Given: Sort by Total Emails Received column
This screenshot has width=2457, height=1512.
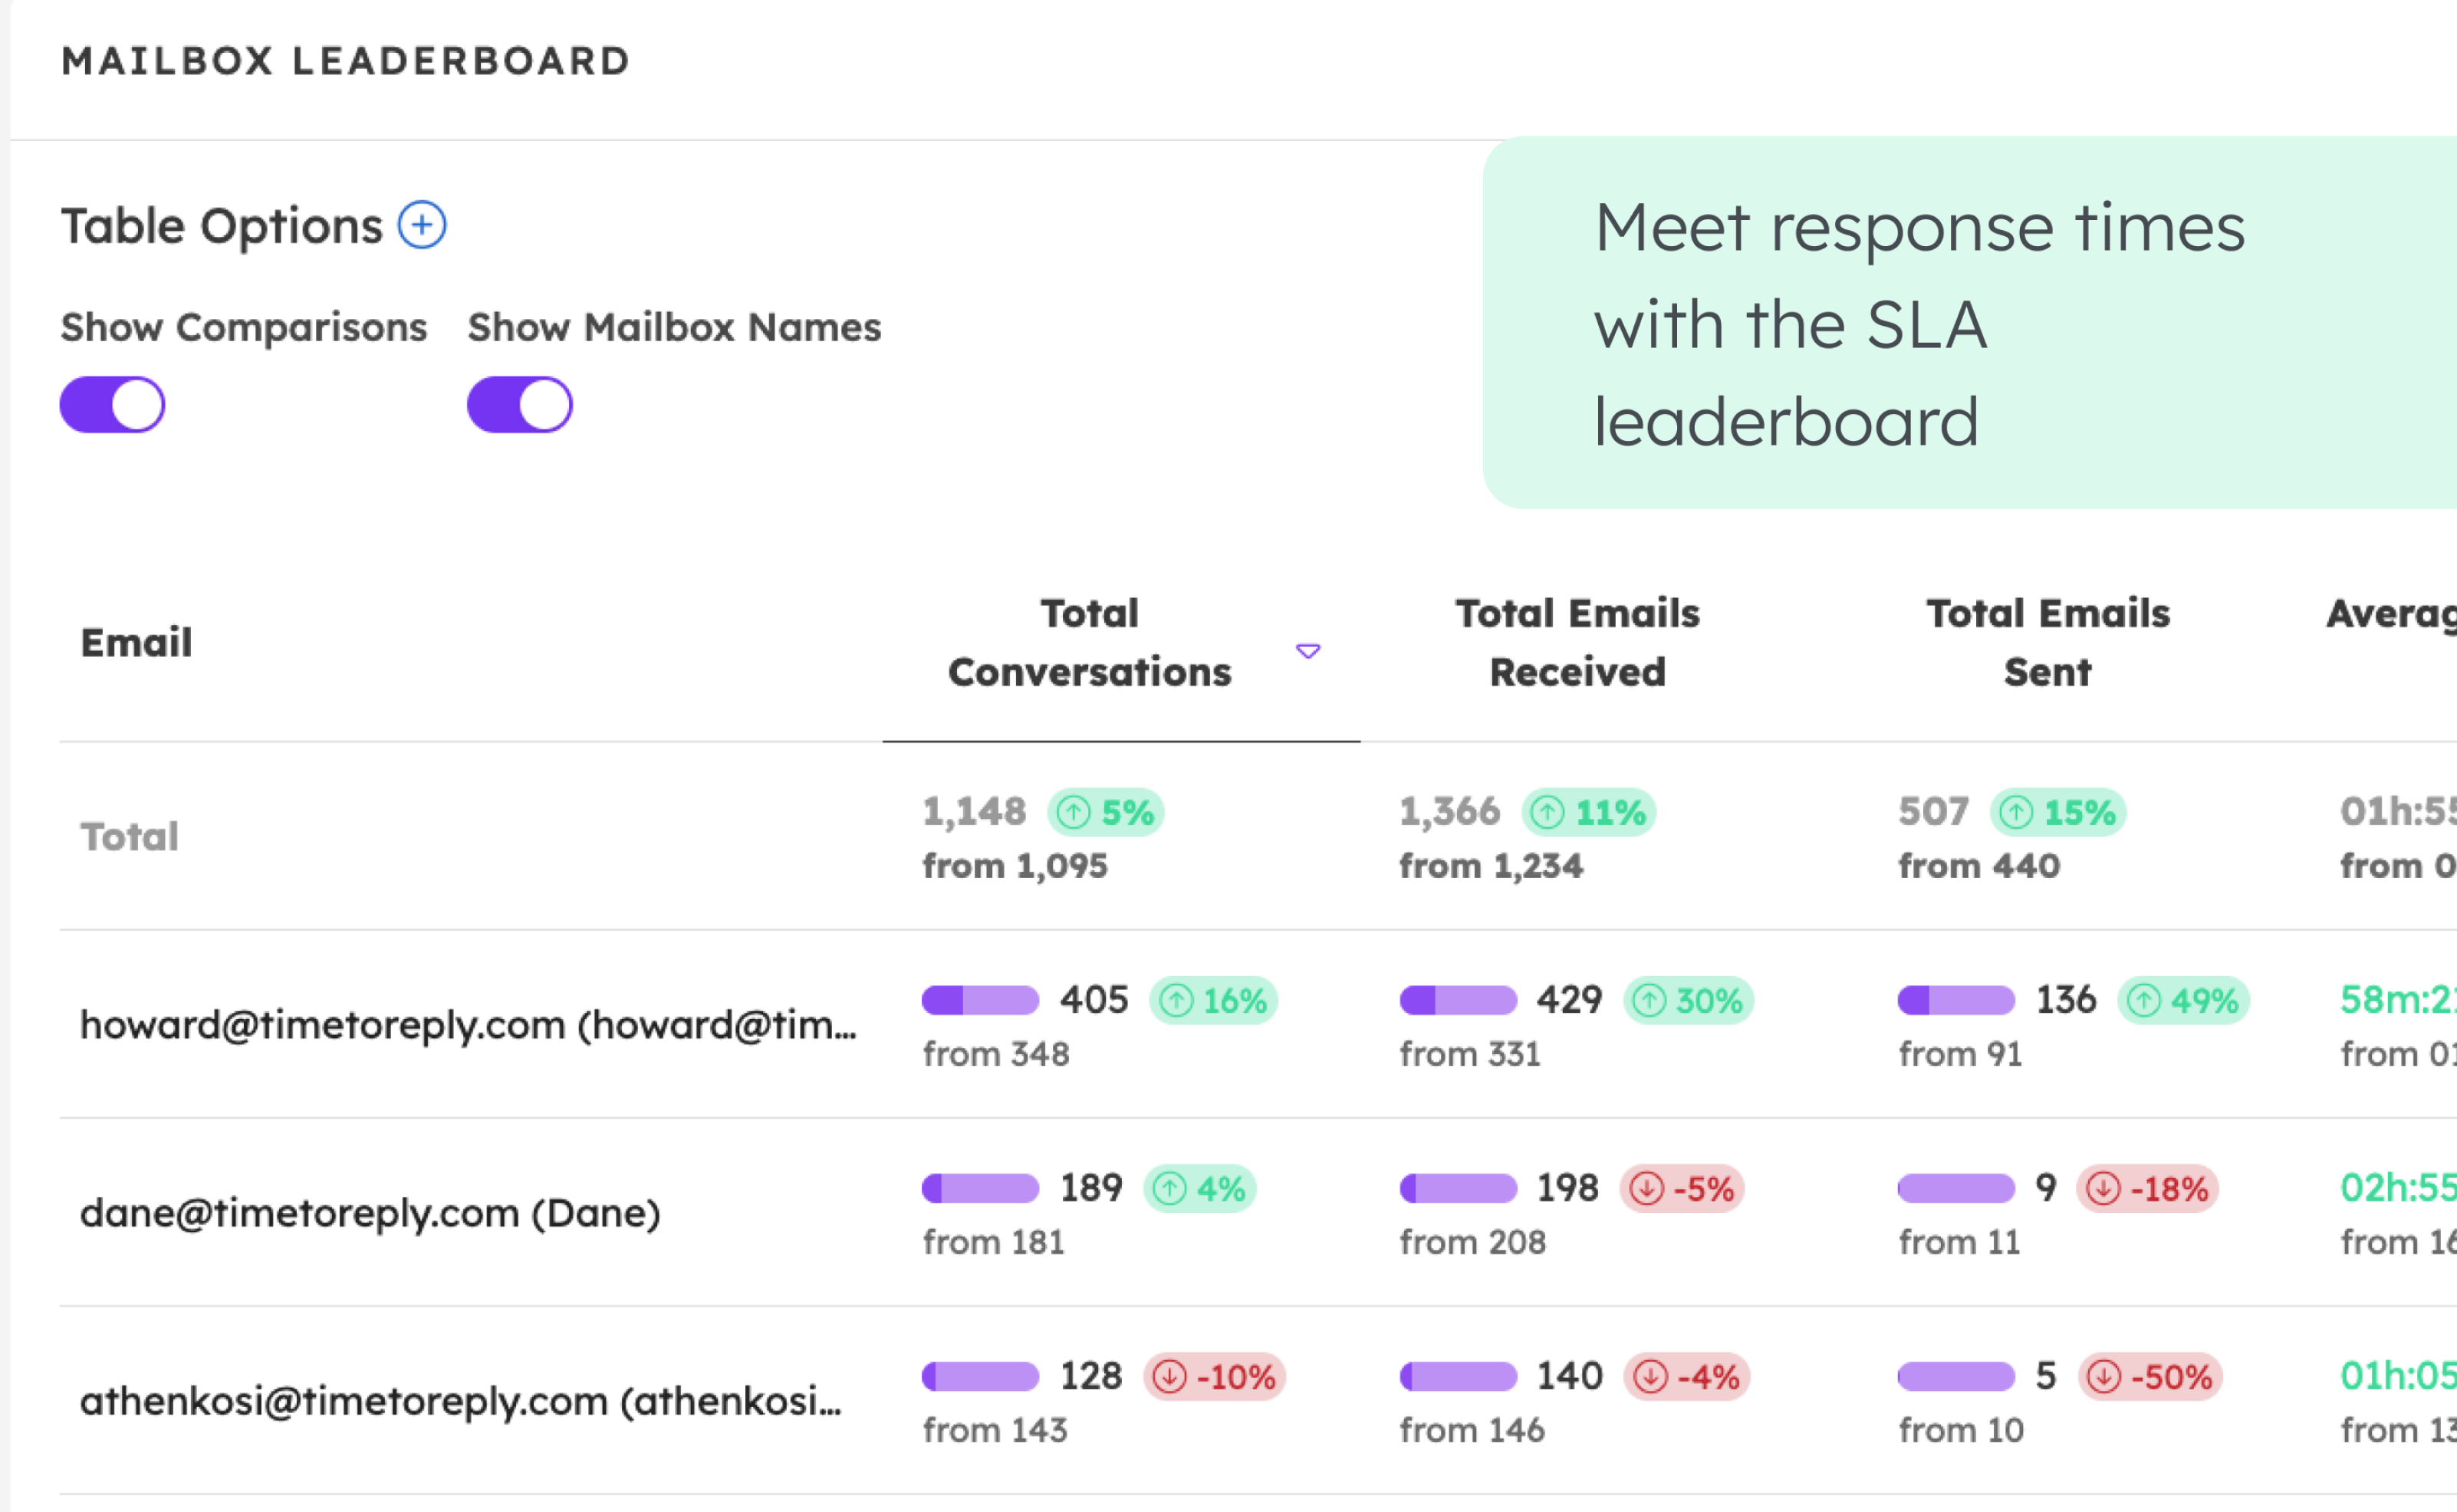Looking at the screenshot, I should [1577, 642].
